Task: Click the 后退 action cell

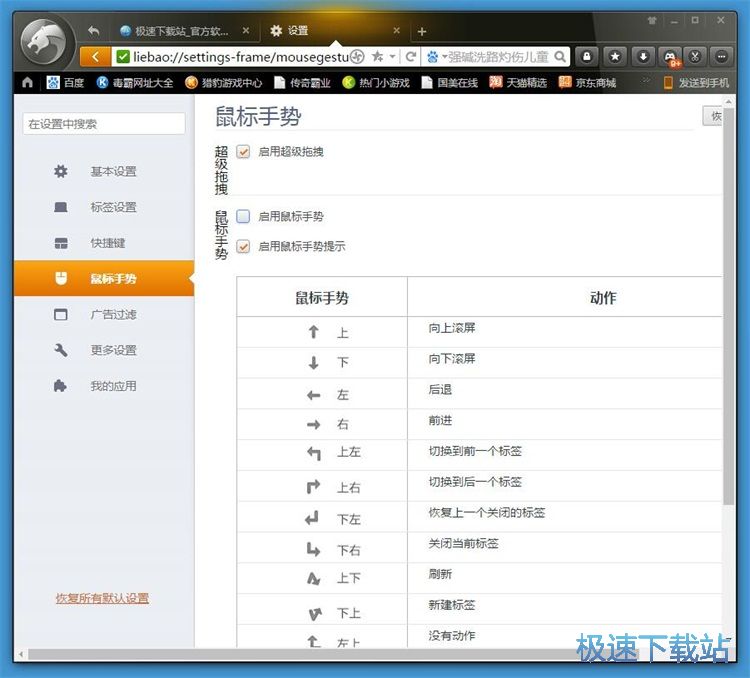Action: tap(564, 393)
